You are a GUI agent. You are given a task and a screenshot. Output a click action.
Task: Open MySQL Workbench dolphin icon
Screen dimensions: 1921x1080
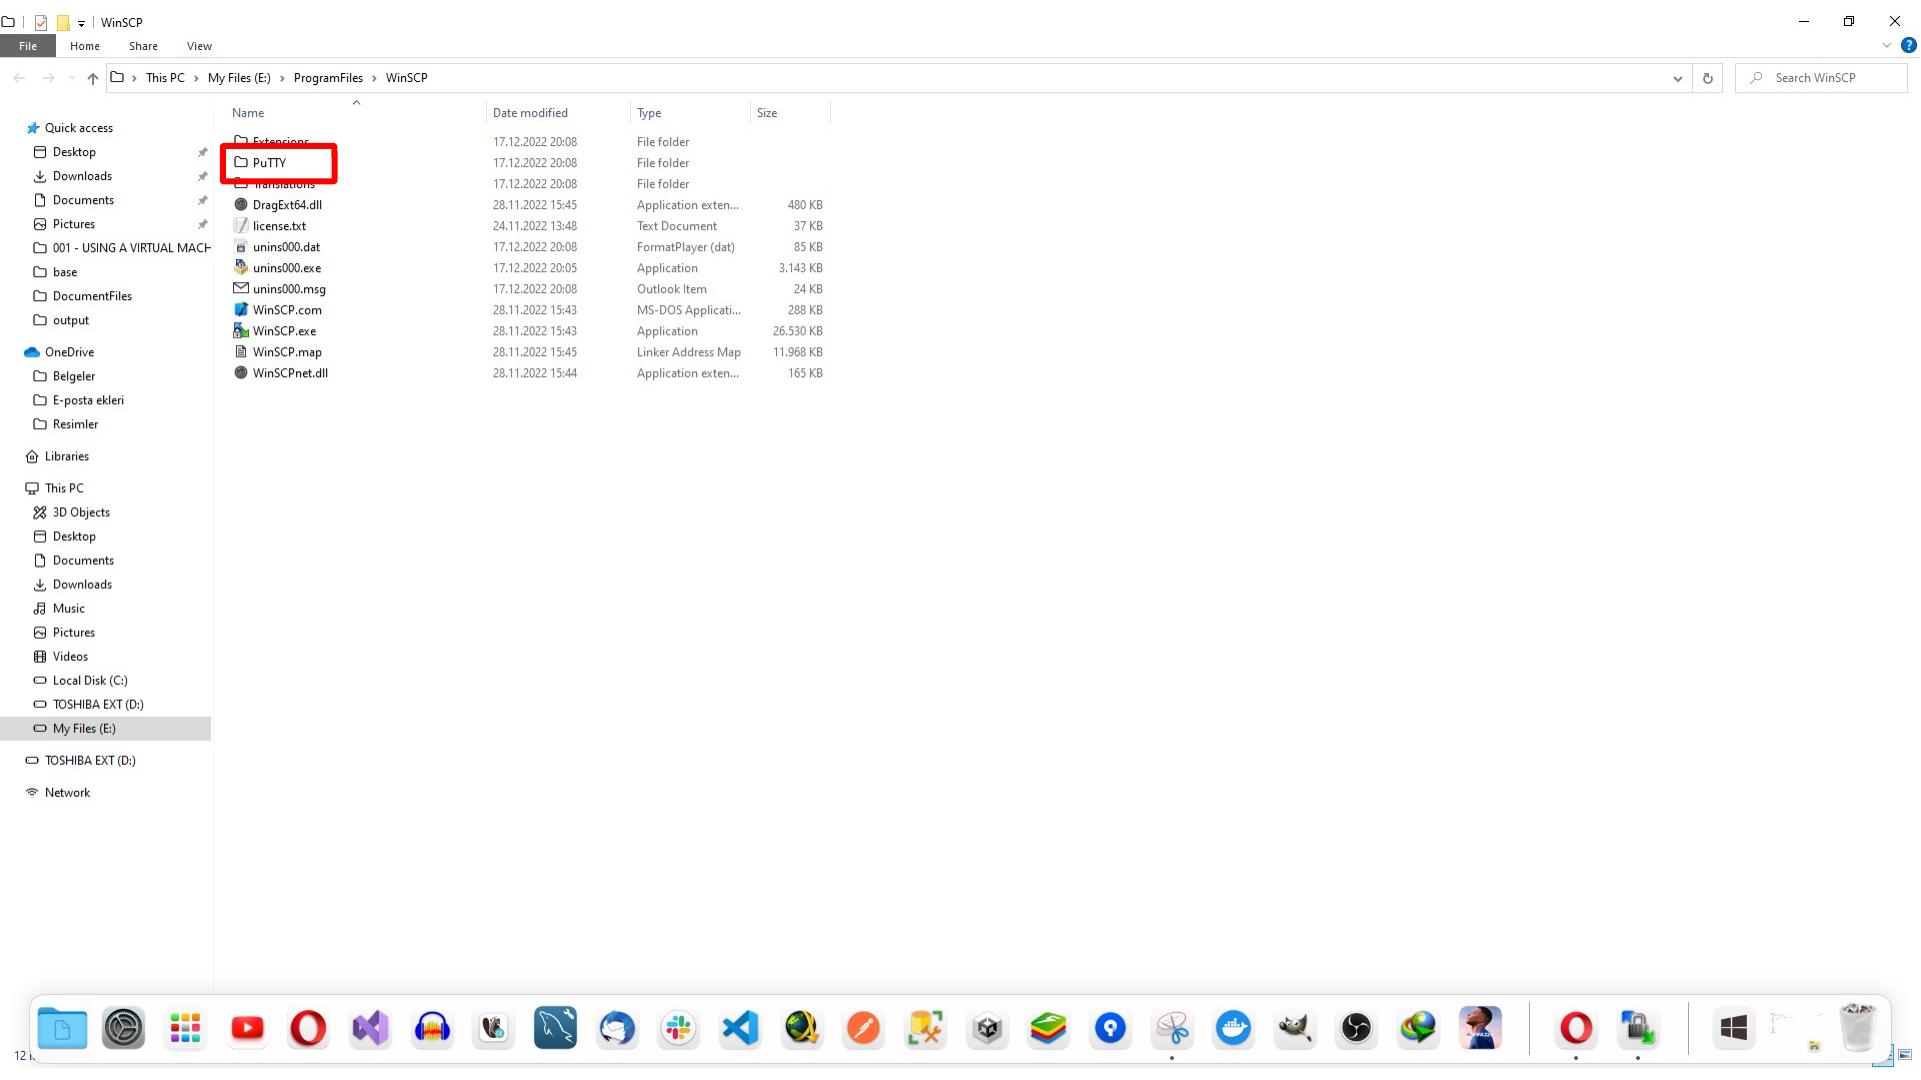(x=555, y=1028)
